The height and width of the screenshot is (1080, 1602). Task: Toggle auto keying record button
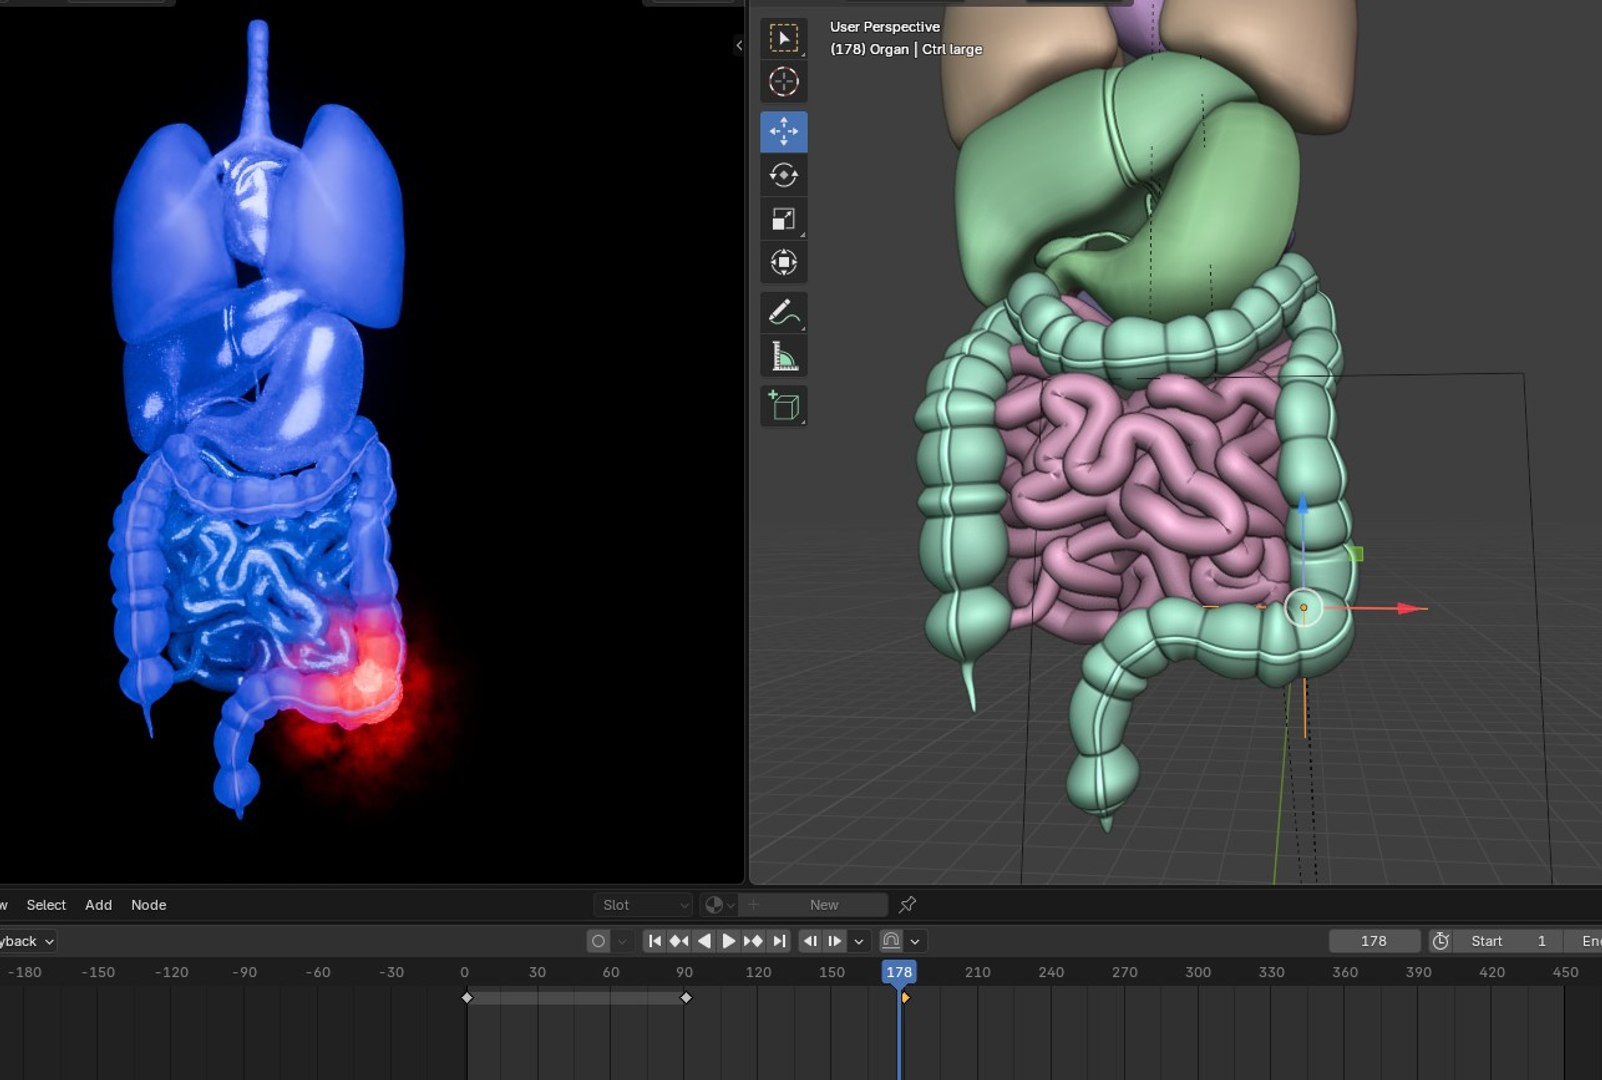point(598,941)
